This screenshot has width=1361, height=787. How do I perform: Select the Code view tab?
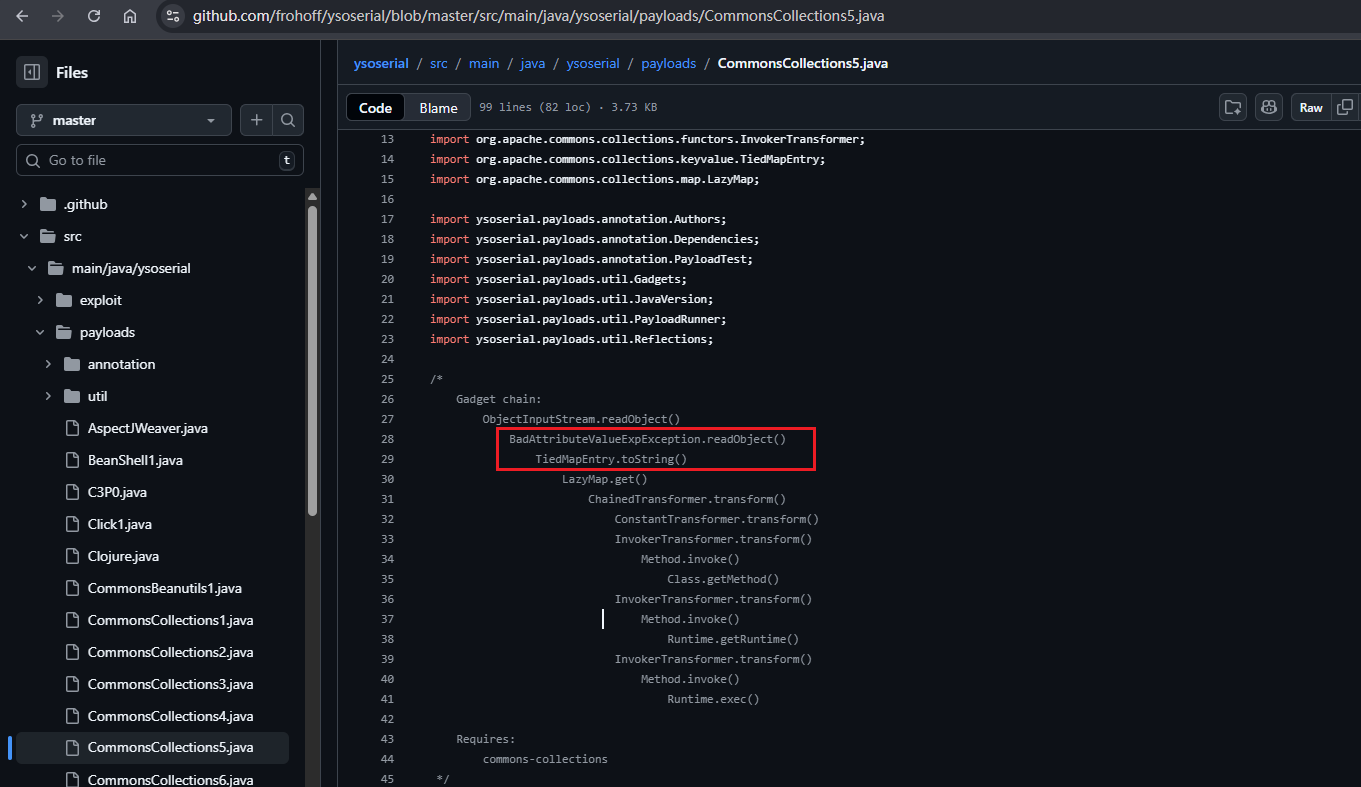[x=376, y=108]
